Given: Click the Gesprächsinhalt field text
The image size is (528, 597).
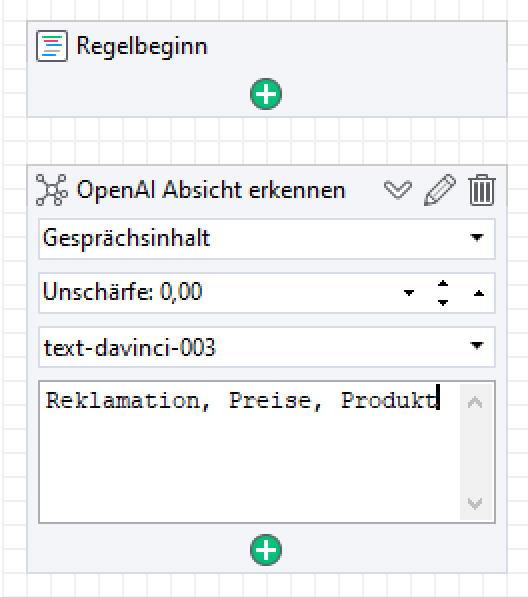Looking at the screenshot, I should (x=126, y=238).
